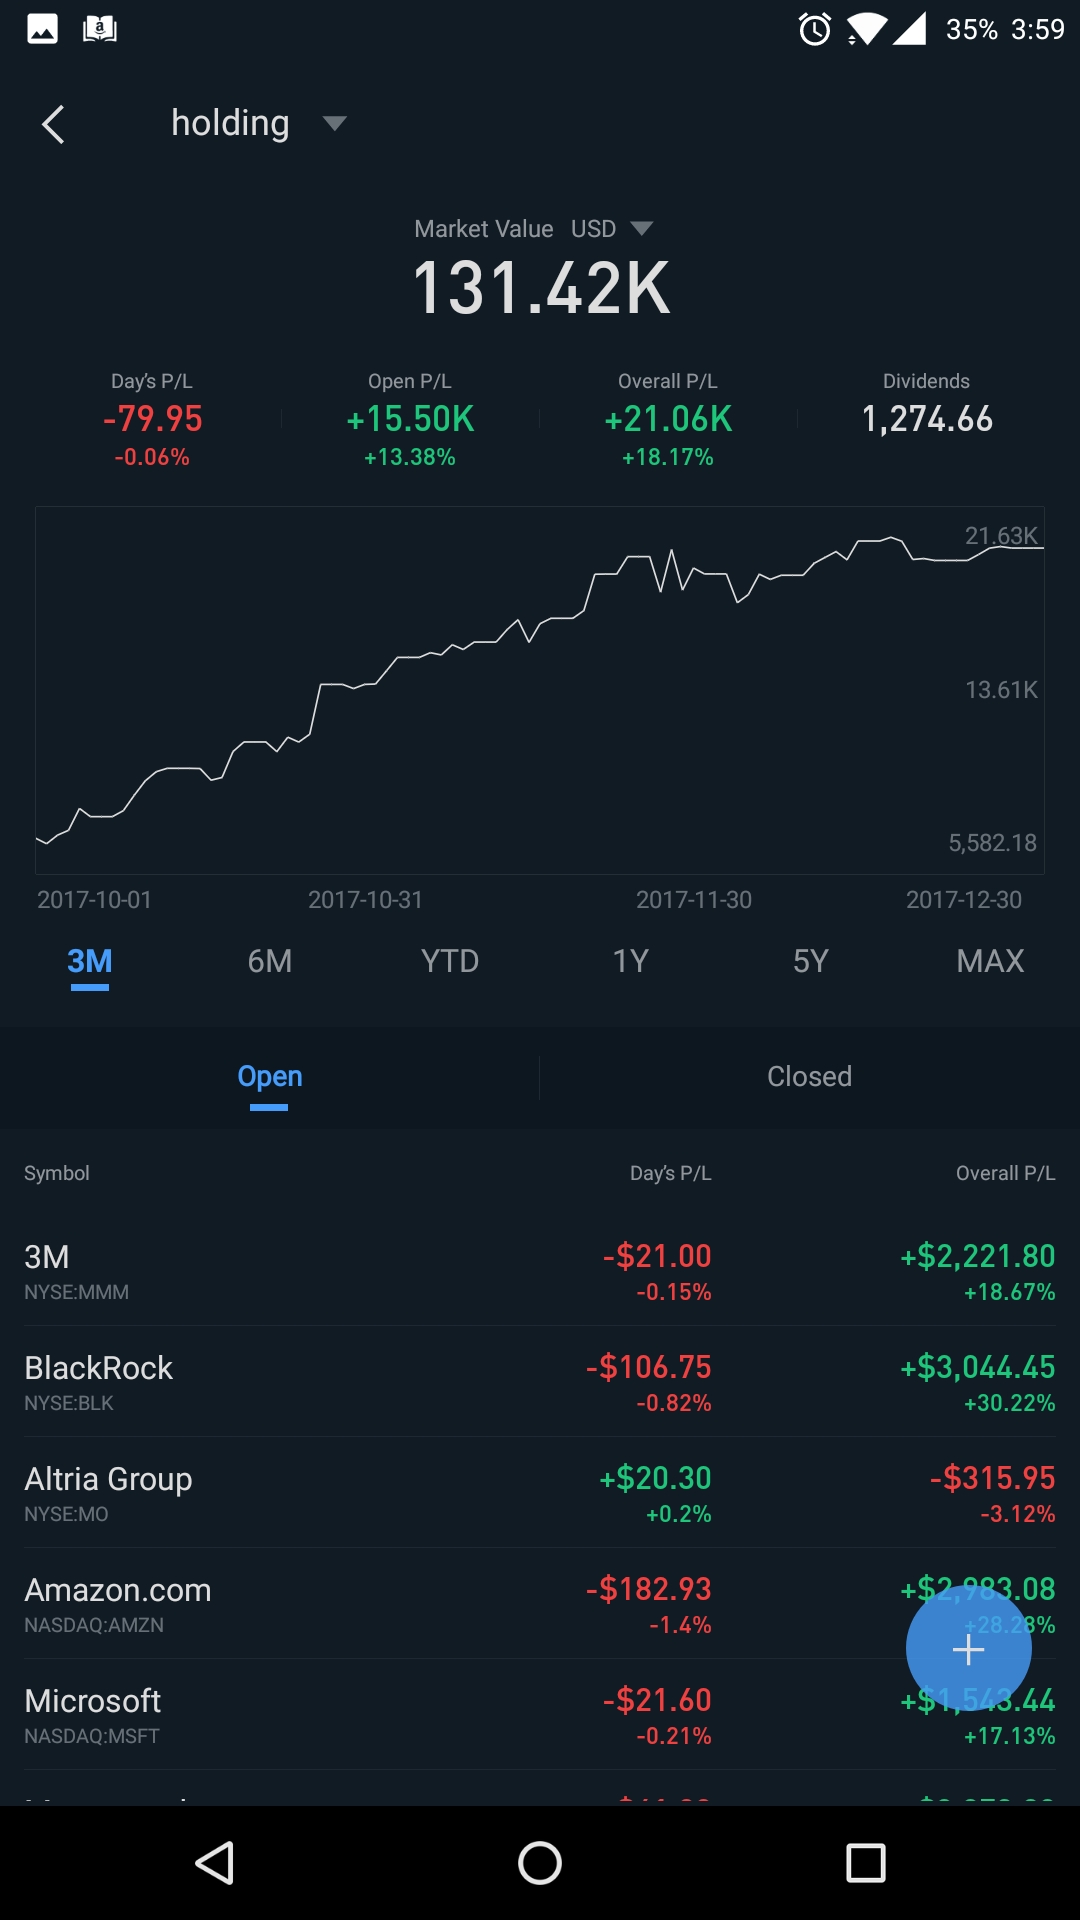Open recent apps square button

tap(865, 1863)
